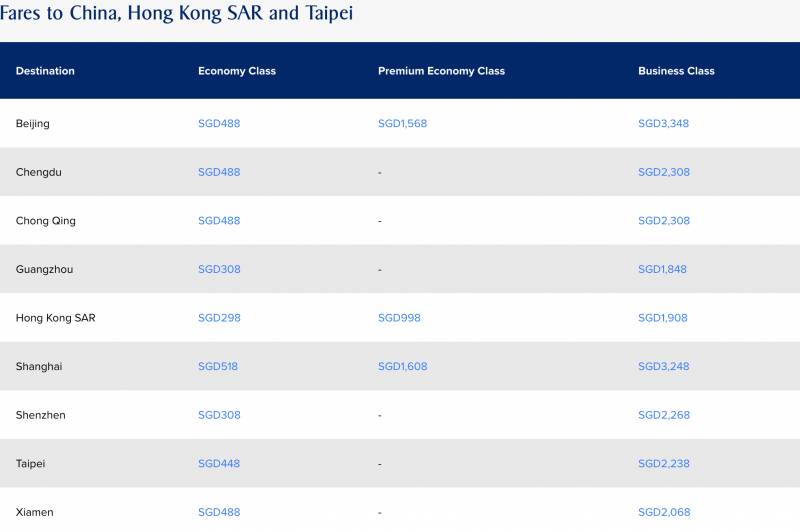
Task: Open Xiamen Business Class fare SGD2,068
Action: coord(663,512)
